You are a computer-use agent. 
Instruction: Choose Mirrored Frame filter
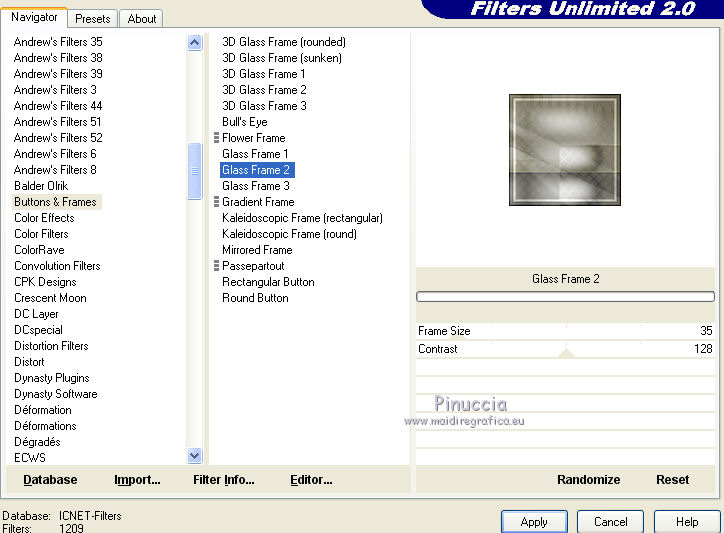pyautogui.click(x=257, y=250)
